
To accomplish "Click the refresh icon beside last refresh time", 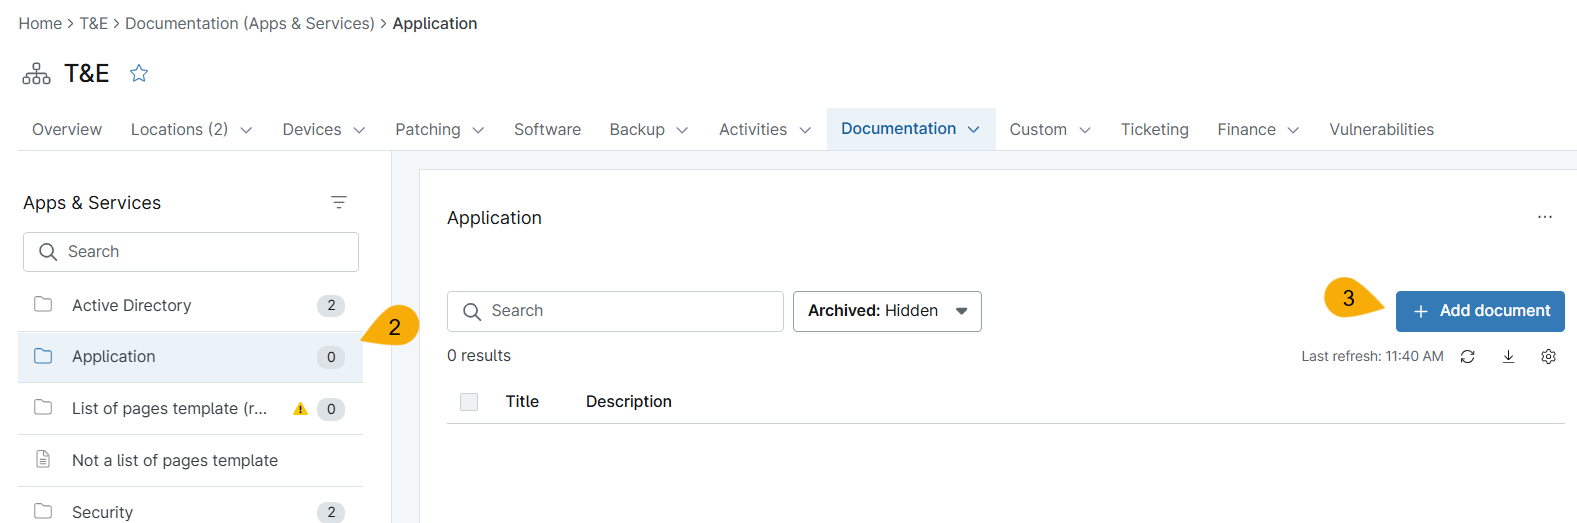I will click(x=1467, y=357).
